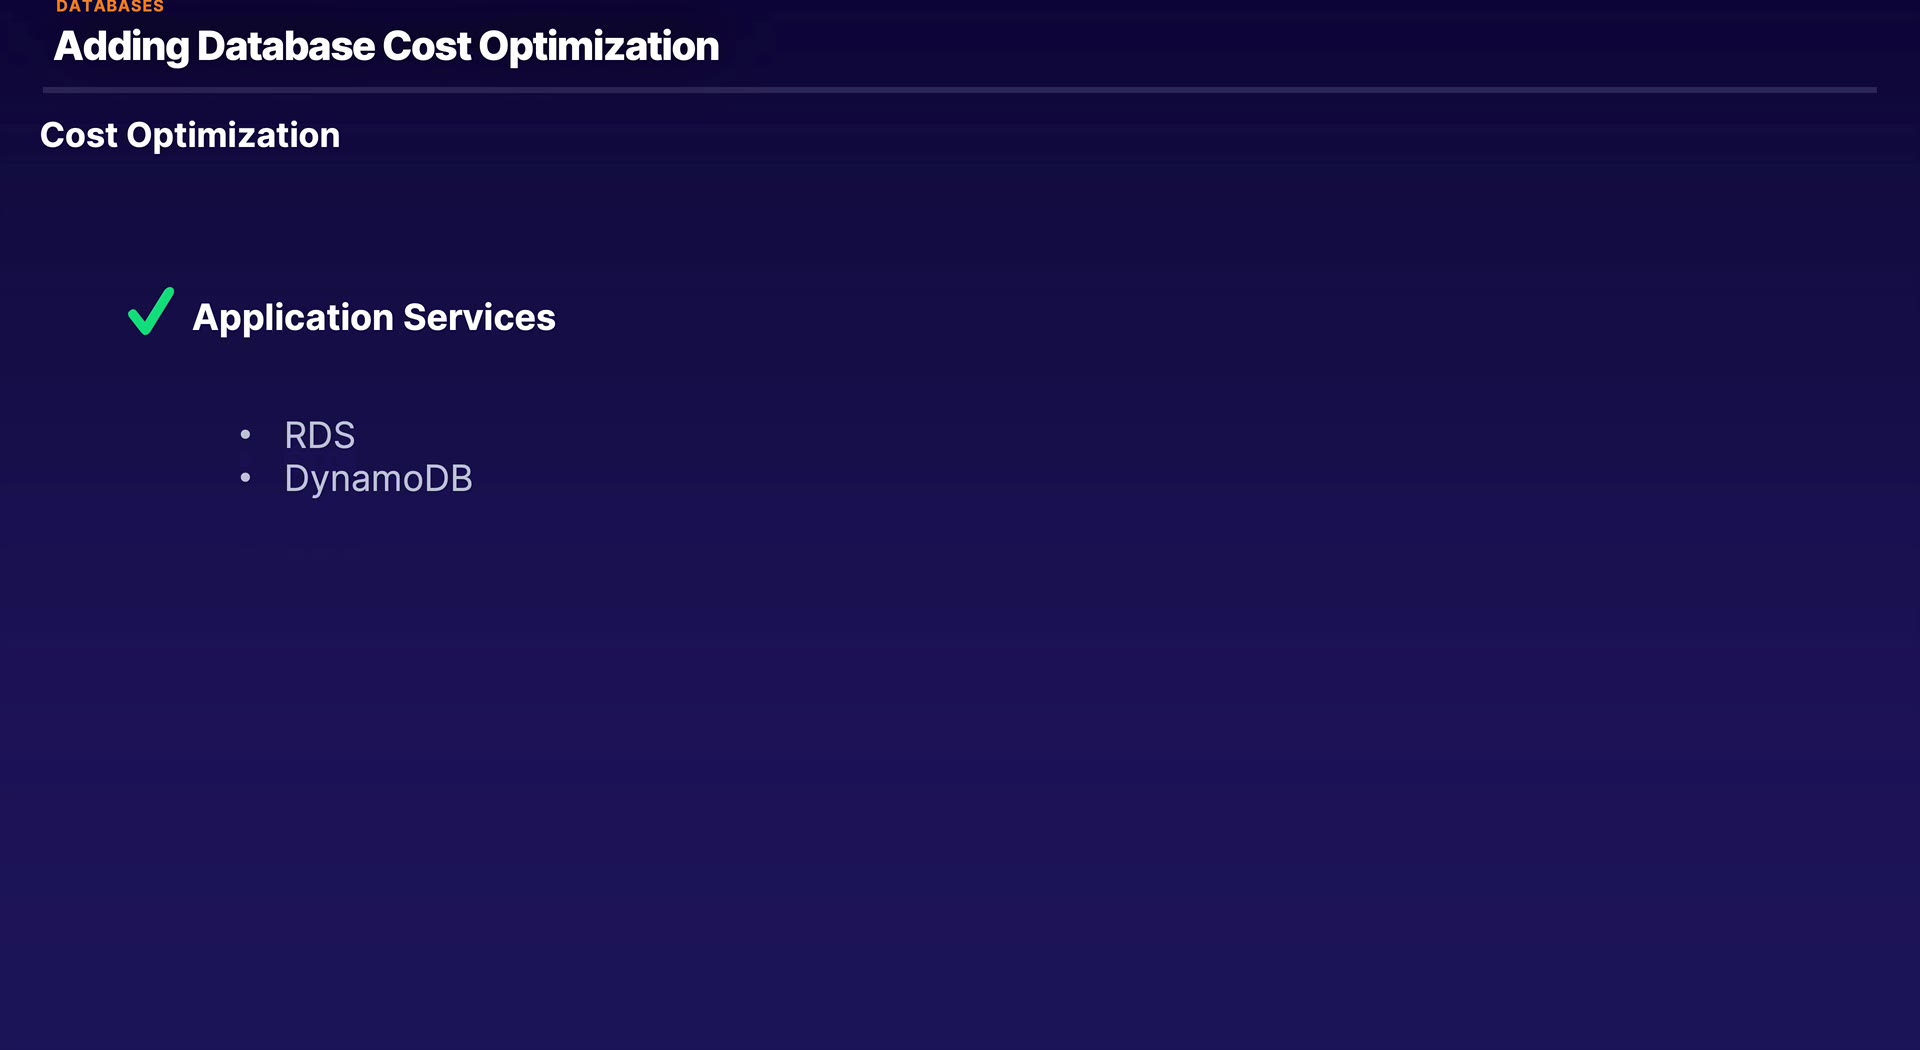Click "Optimization" in the top slide title
The image size is (1920, 1050).
click(598, 47)
